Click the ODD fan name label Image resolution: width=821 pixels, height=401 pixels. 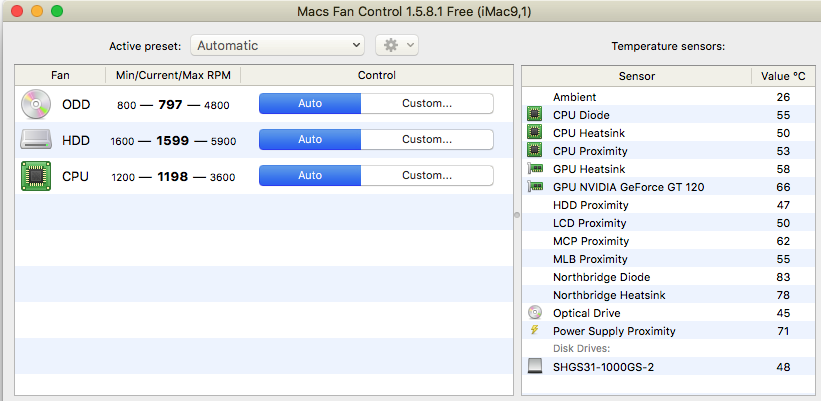[76, 105]
